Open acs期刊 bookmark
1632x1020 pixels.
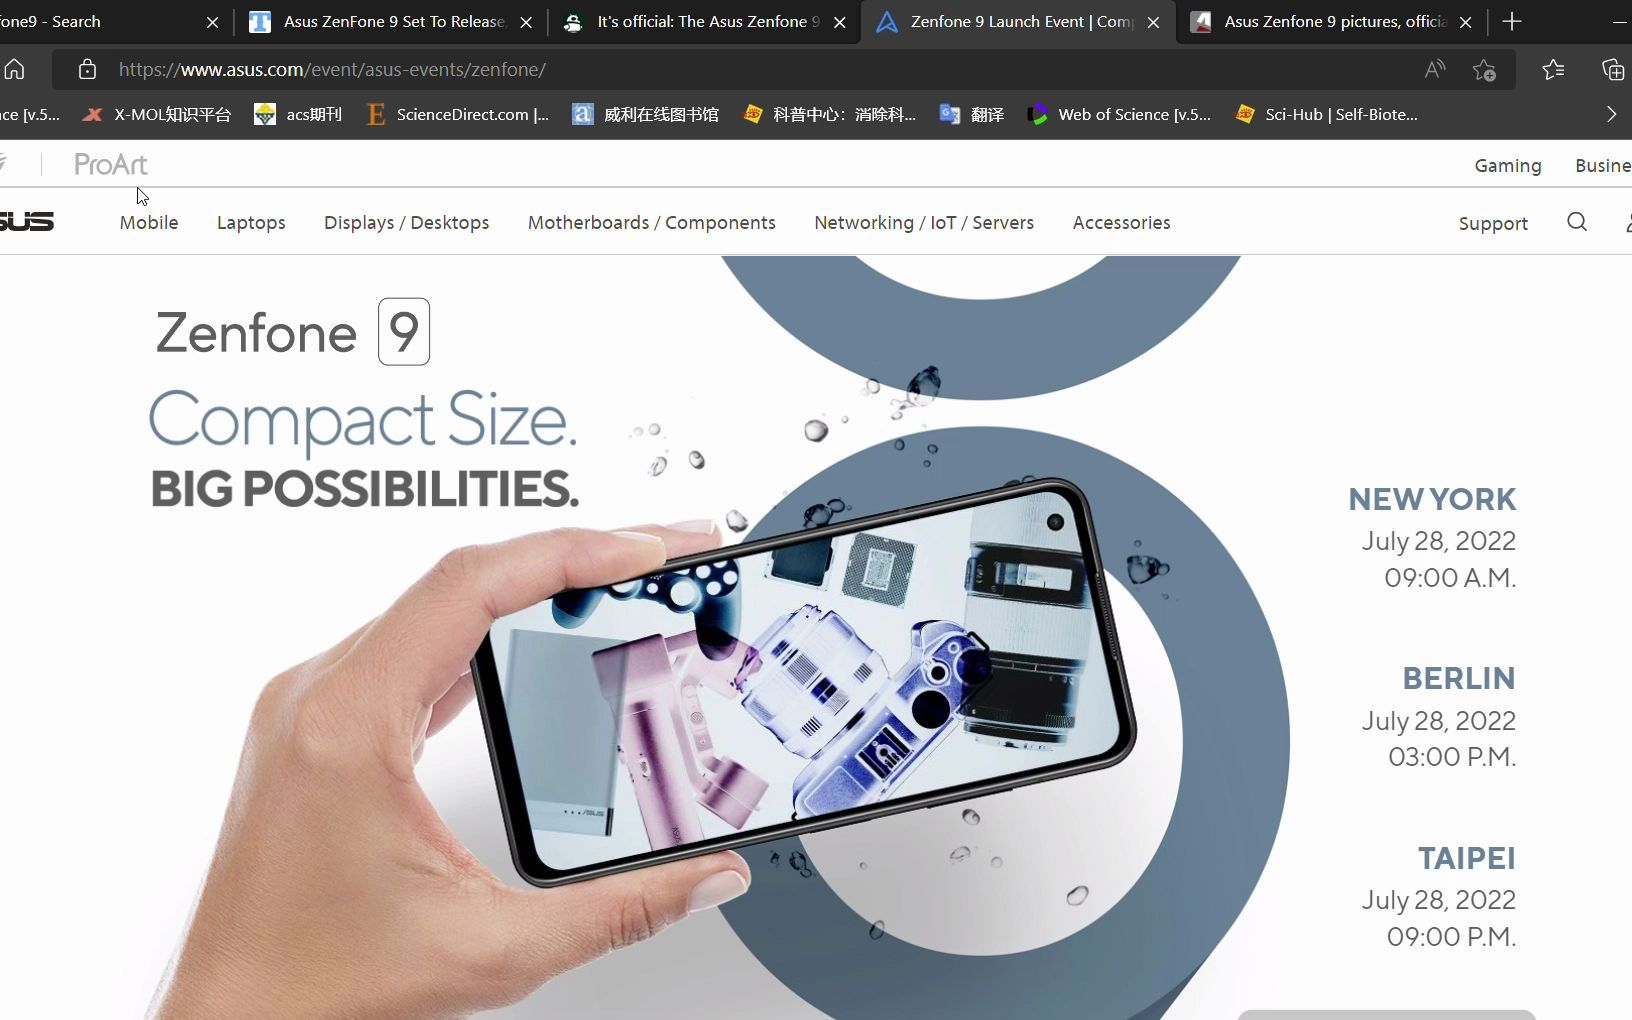[298, 114]
